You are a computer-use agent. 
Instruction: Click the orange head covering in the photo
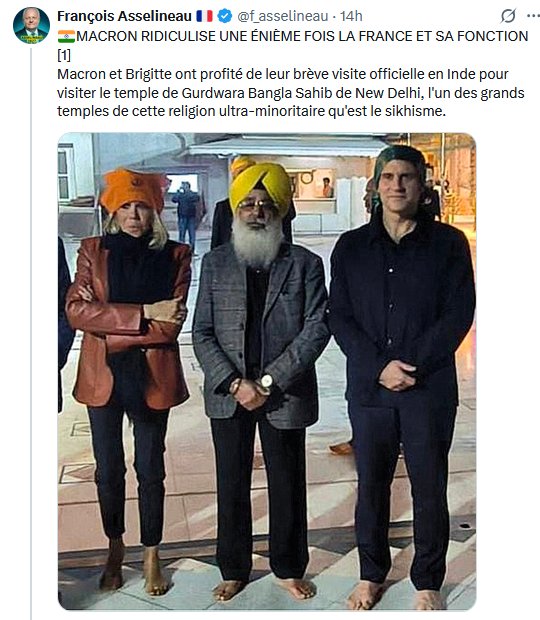(132, 190)
